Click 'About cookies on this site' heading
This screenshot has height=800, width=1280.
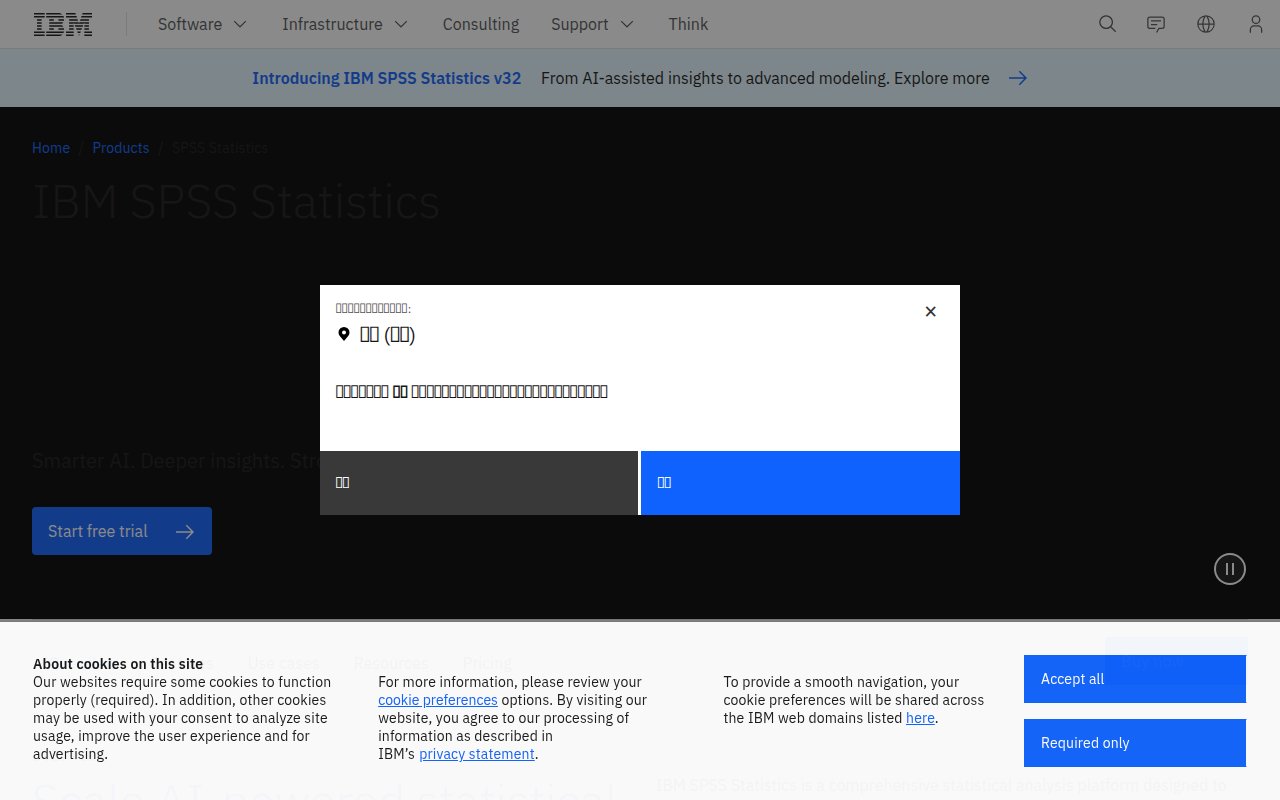point(118,664)
